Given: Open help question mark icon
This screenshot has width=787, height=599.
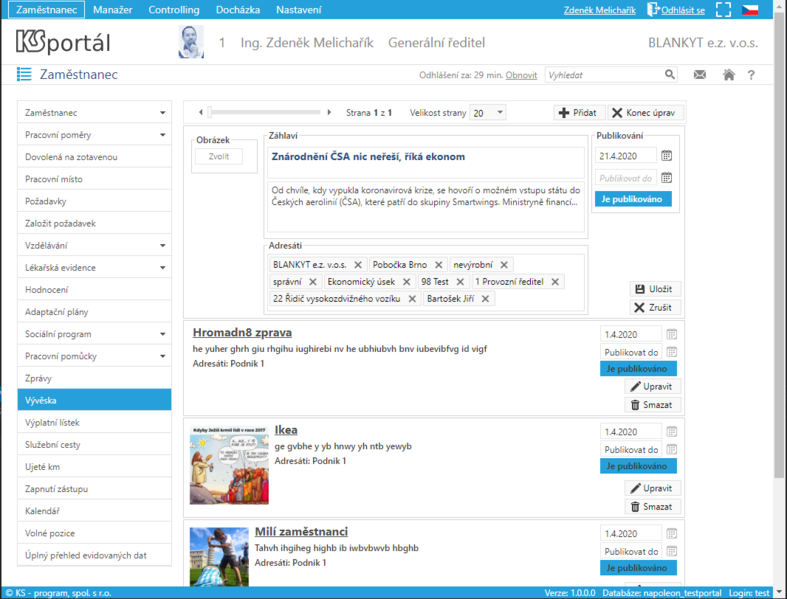Looking at the screenshot, I should click(x=751, y=75).
